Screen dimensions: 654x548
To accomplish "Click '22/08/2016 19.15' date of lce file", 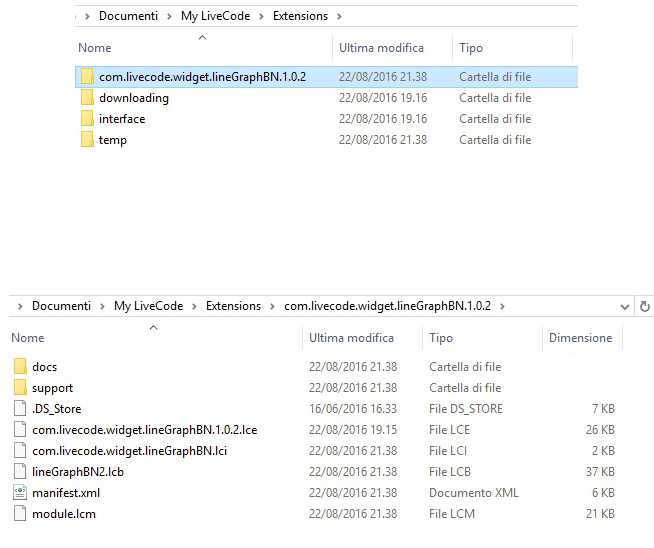I will [353, 430].
